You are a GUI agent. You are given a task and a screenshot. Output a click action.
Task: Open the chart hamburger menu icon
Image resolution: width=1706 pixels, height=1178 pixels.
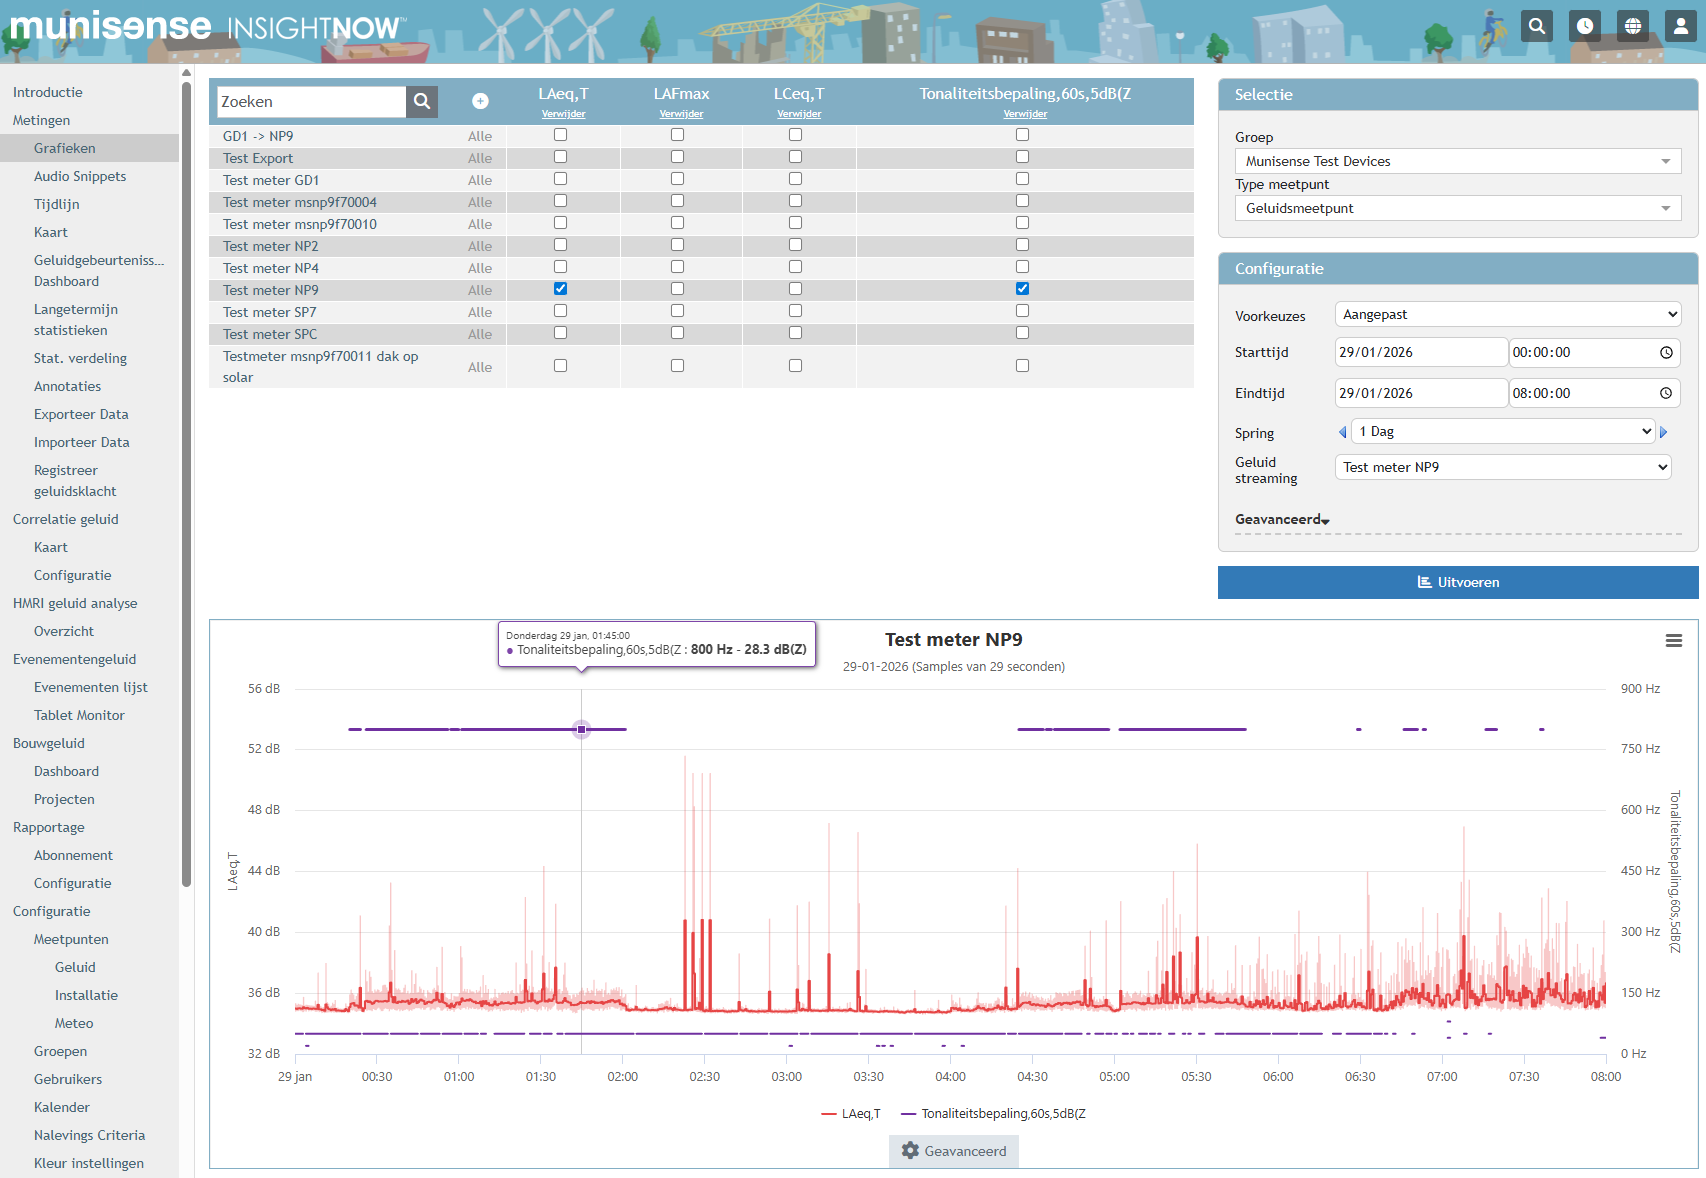1673,641
